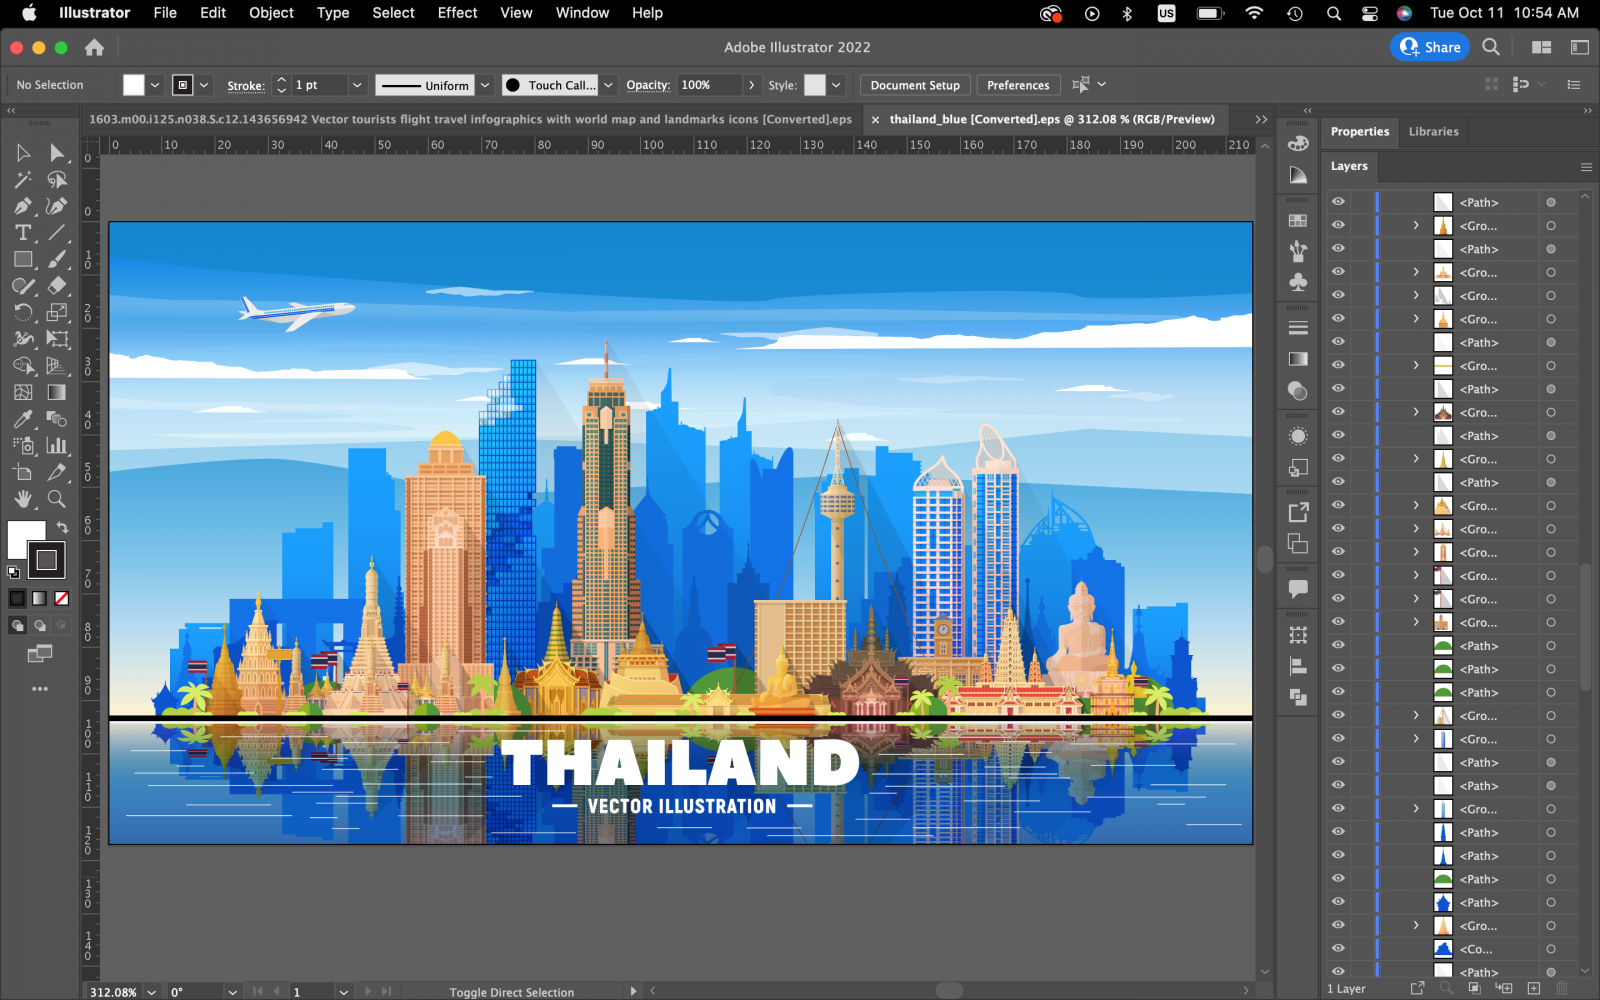Click the Share button
Viewport: 1600px width, 1000px height.
pyautogui.click(x=1430, y=47)
